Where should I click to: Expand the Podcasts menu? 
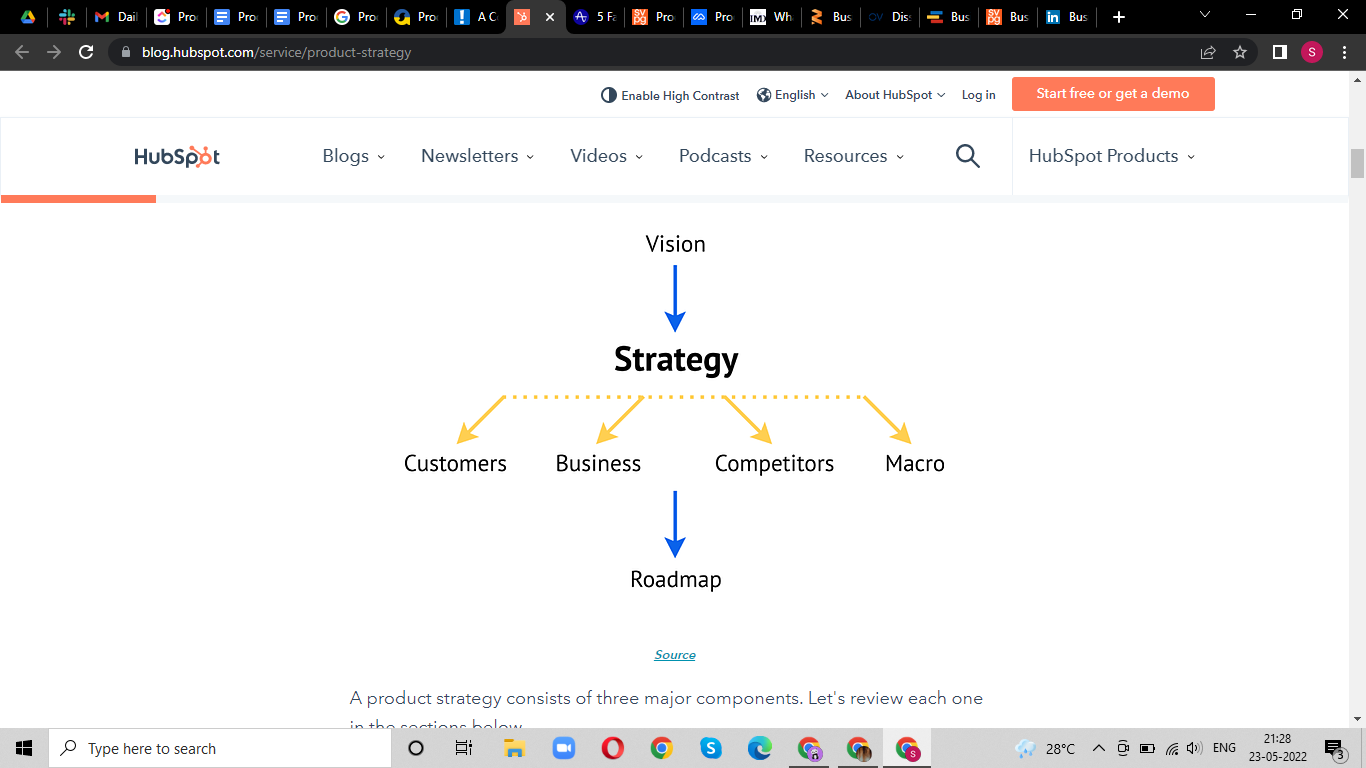[724, 156]
